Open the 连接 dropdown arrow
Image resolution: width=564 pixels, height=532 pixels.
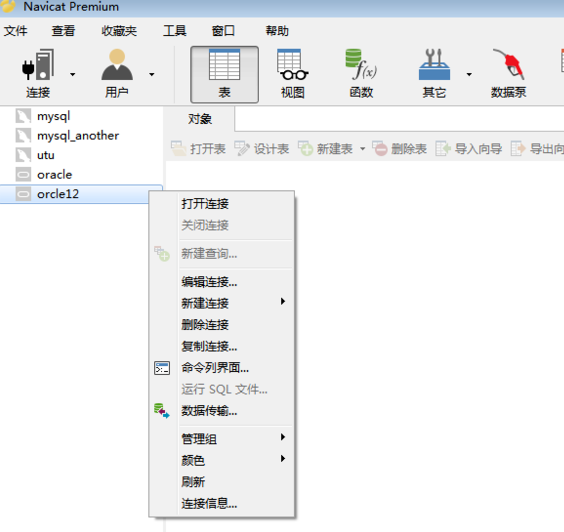coord(73,74)
